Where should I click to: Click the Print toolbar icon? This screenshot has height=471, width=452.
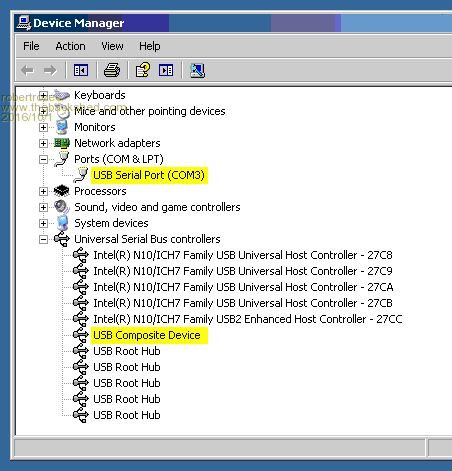point(112,70)
